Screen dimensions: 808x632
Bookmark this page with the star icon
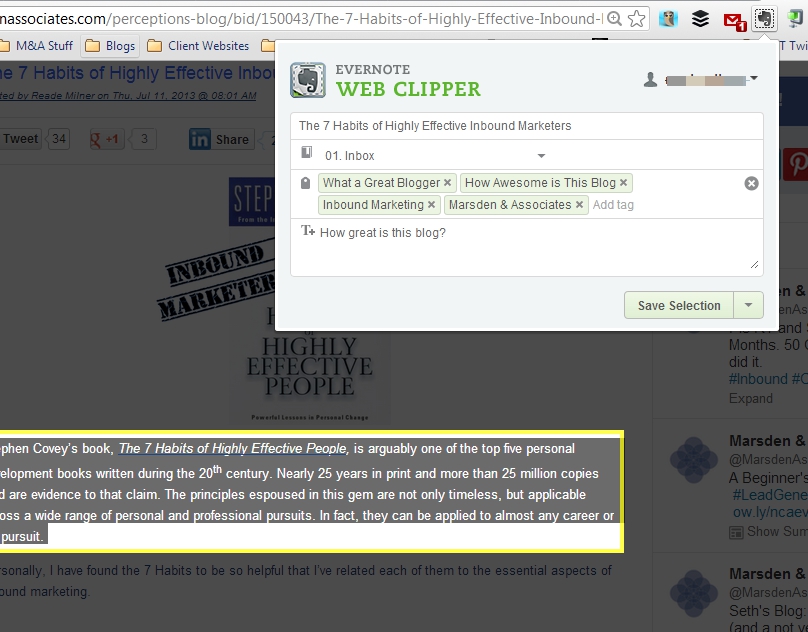coord(637,19)
